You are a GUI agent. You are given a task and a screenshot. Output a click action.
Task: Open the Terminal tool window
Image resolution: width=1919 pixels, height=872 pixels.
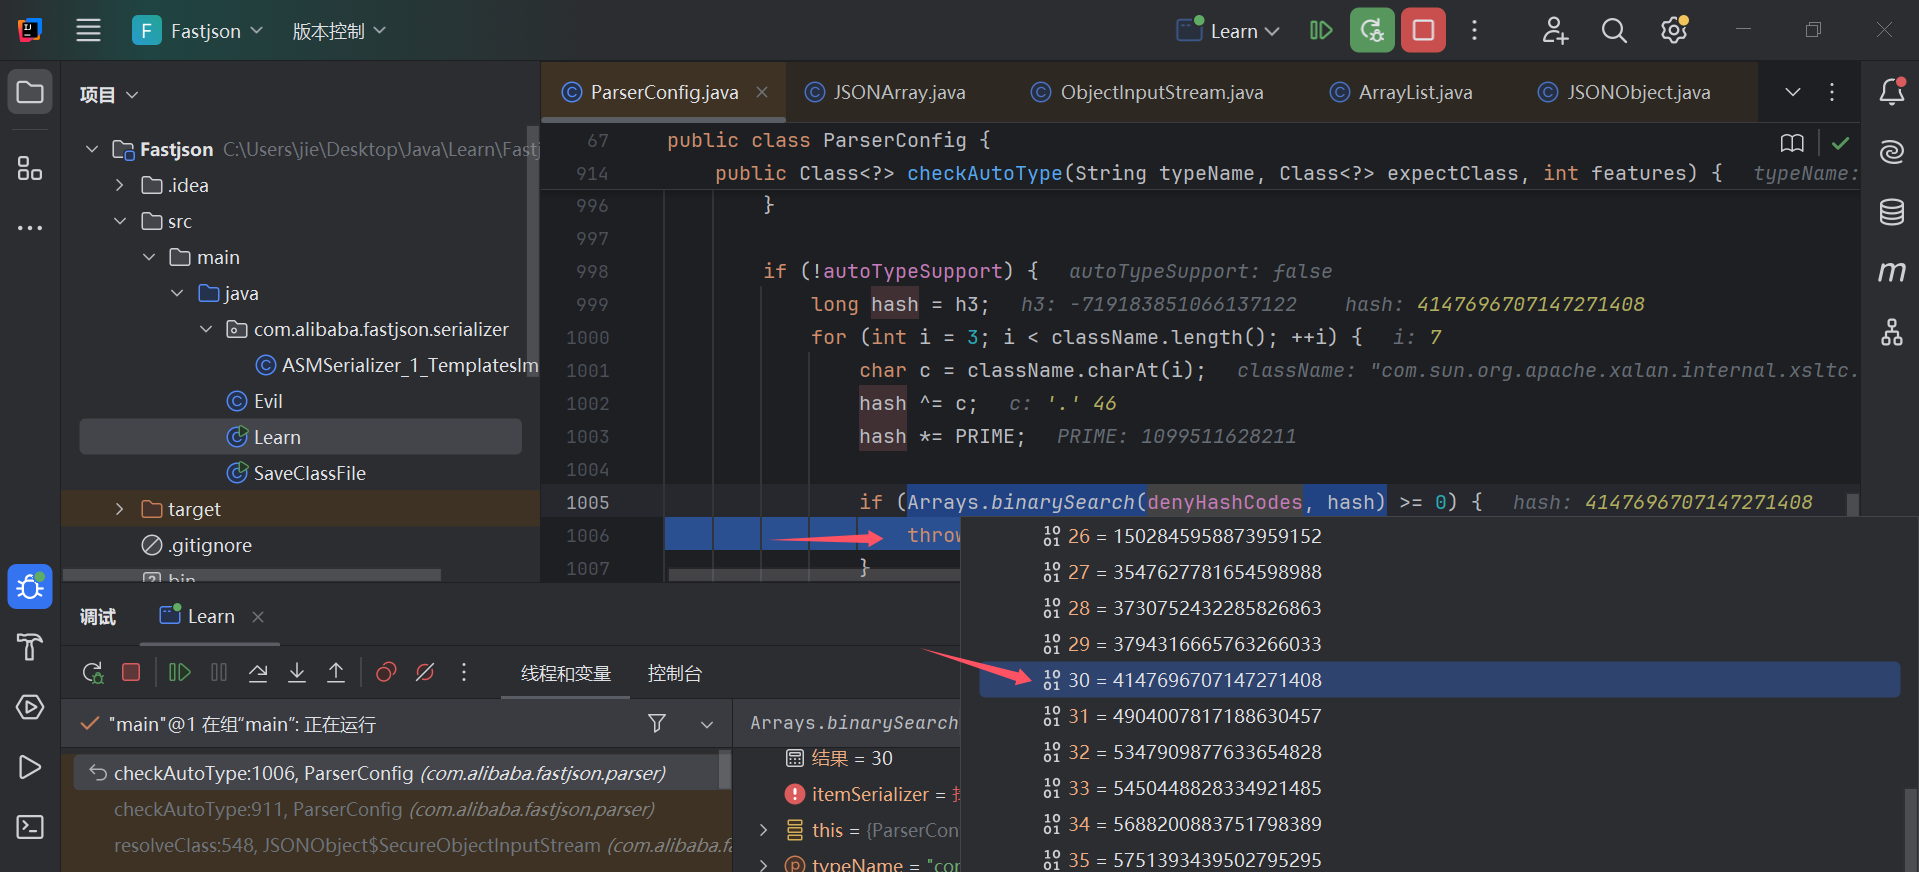point(30,827)
